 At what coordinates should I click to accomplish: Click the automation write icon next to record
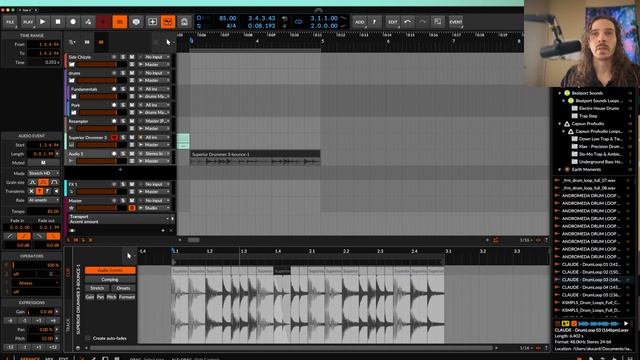tap(88, 22)
